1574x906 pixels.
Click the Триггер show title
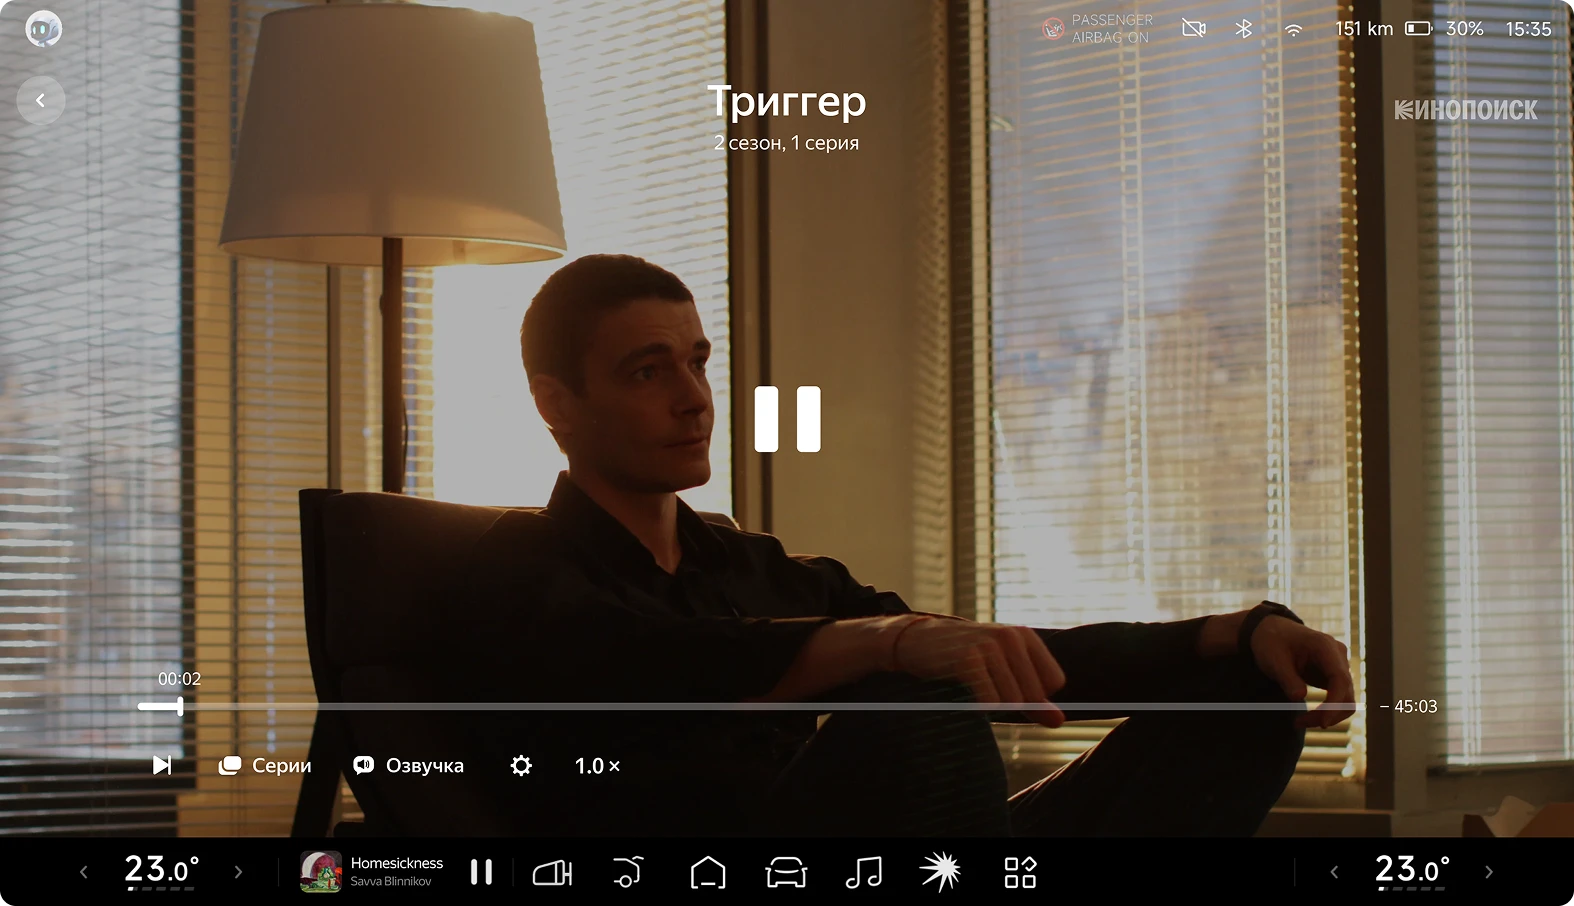click(x=787, y=101)
